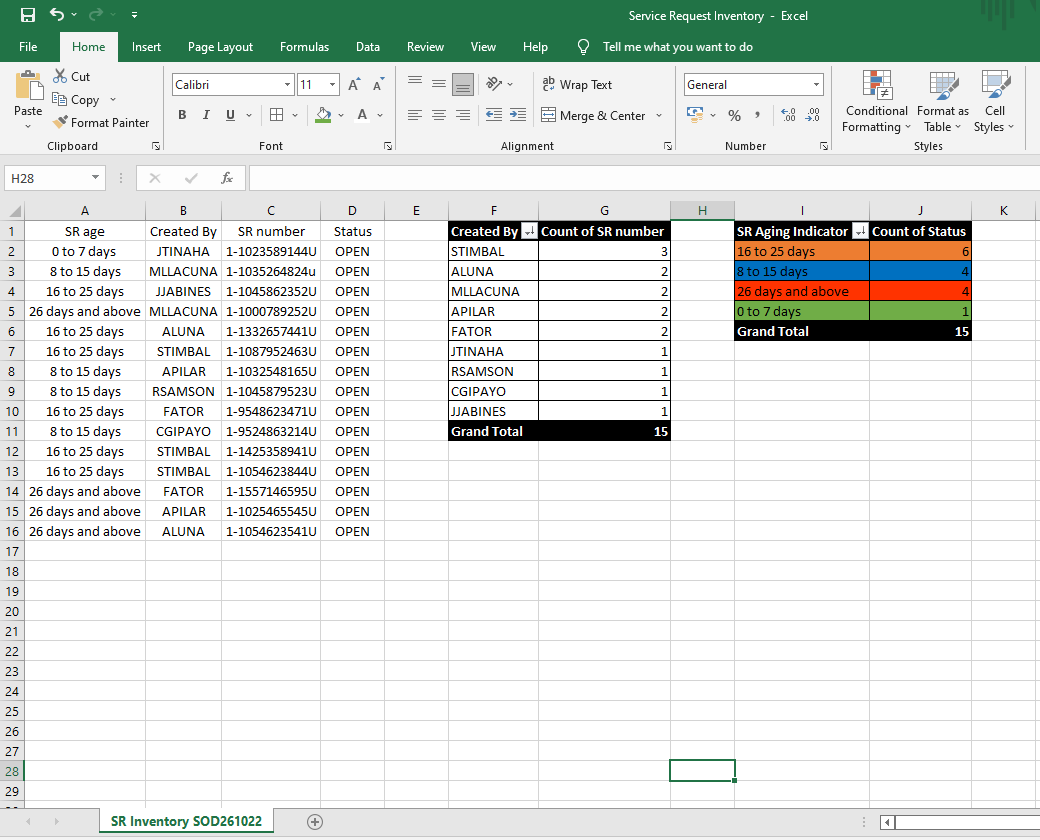Viewport: 1040px width, 840px height.
Task: Click the Save icon in title bar
Action: click(27, 15)
